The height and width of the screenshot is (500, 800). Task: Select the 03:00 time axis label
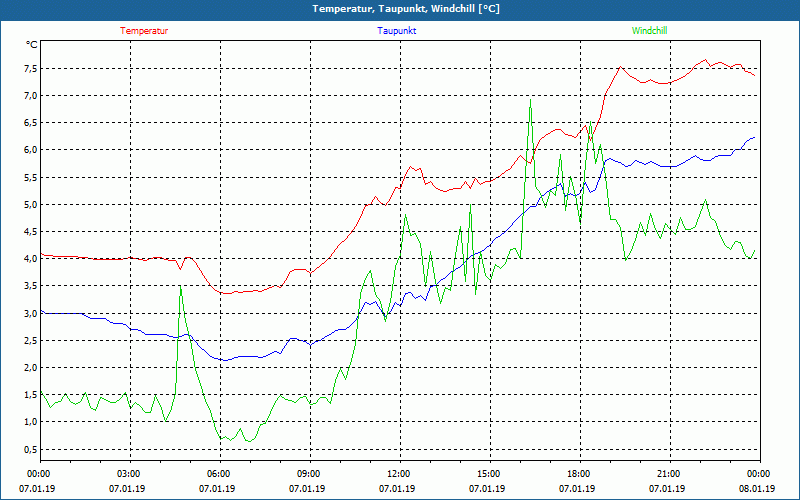tap(128, 473)
